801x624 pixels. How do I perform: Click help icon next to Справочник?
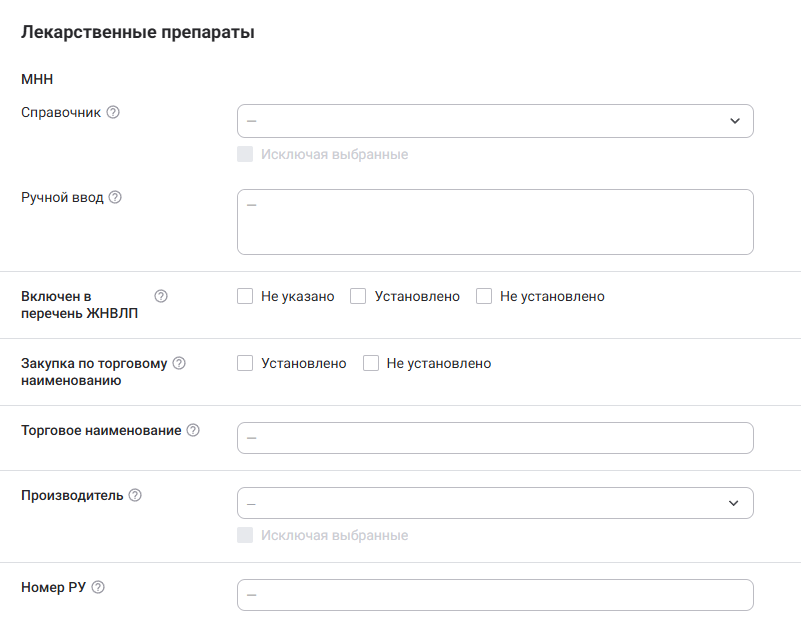click(x=113, y=112)
